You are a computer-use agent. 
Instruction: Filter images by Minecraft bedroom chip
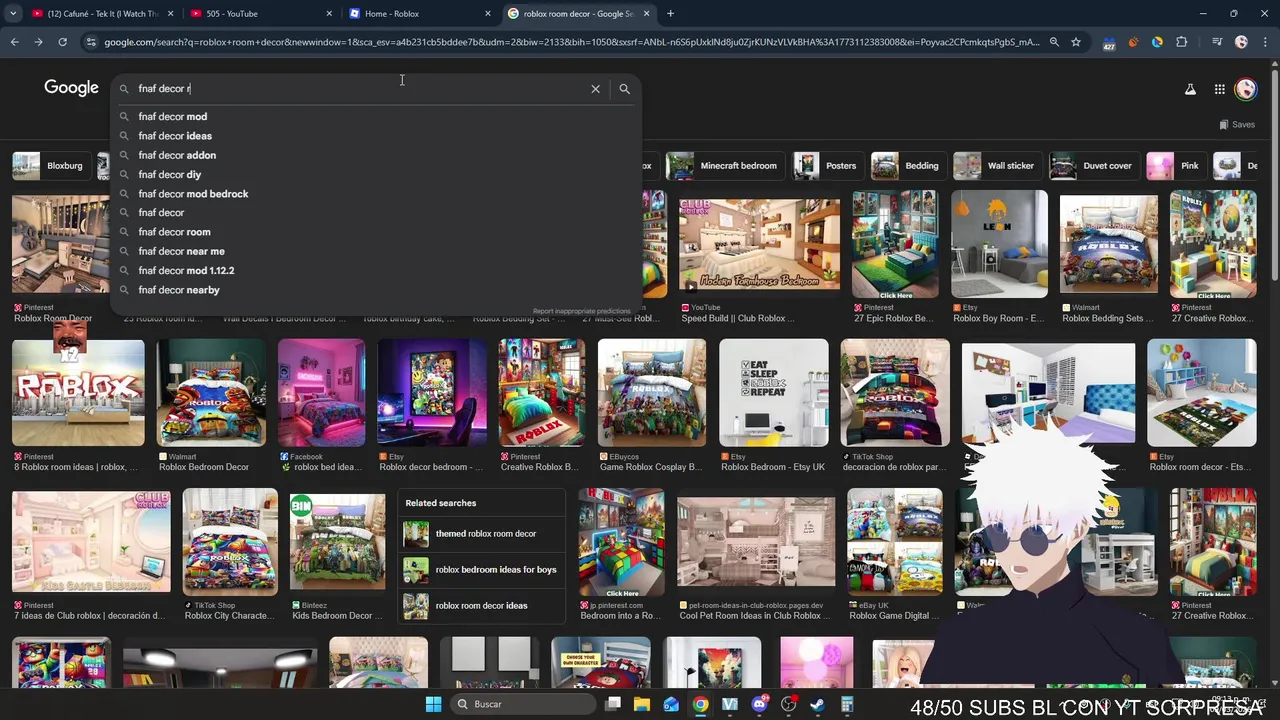click(x=725, y=166)
